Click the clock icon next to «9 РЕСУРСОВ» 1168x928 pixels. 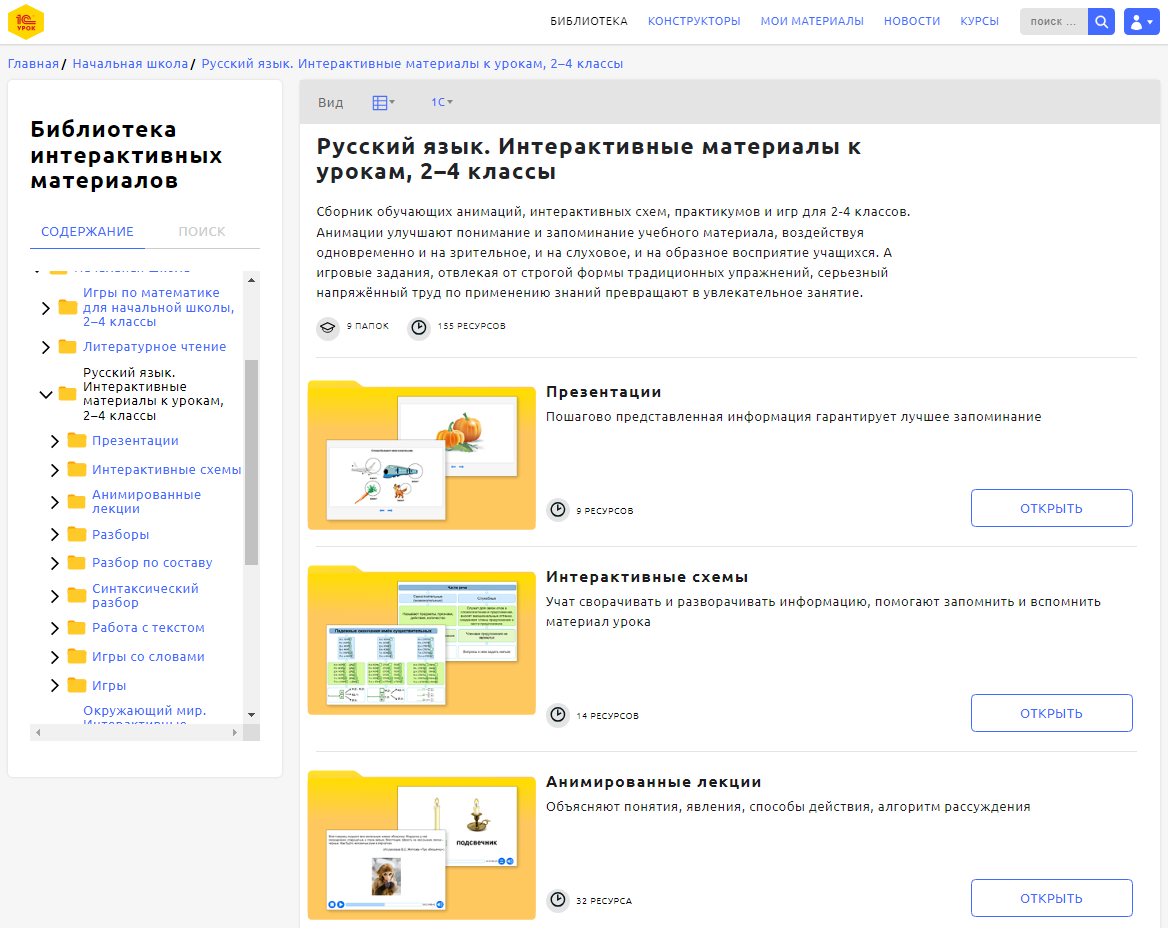point(558,508)
